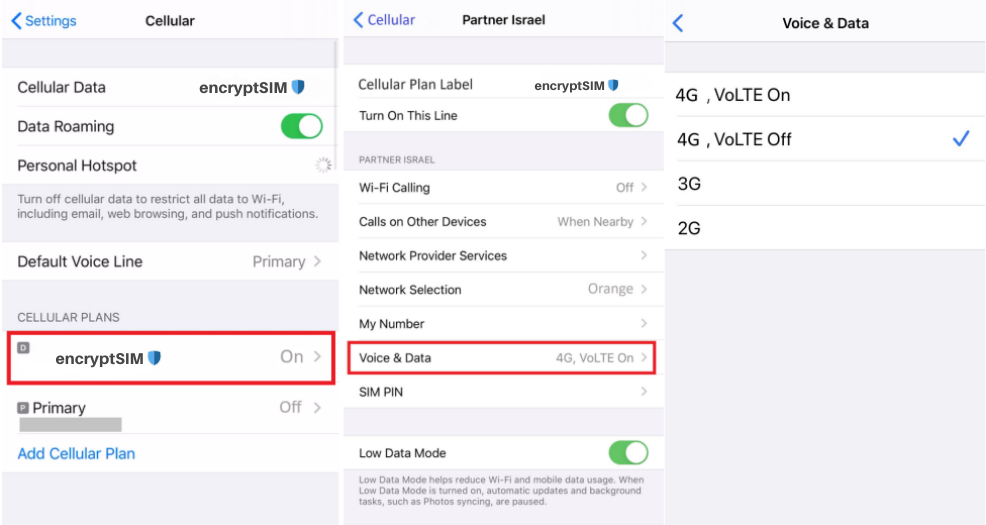Open the encryptSIM cellular plan
The image size is (986, 525).
(169, 358)
